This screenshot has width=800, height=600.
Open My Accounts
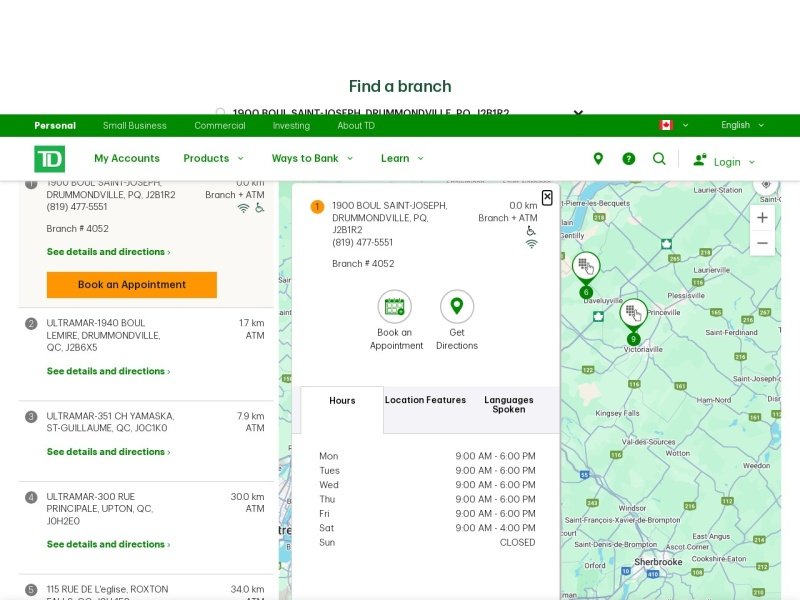click(x=127, y=158)
